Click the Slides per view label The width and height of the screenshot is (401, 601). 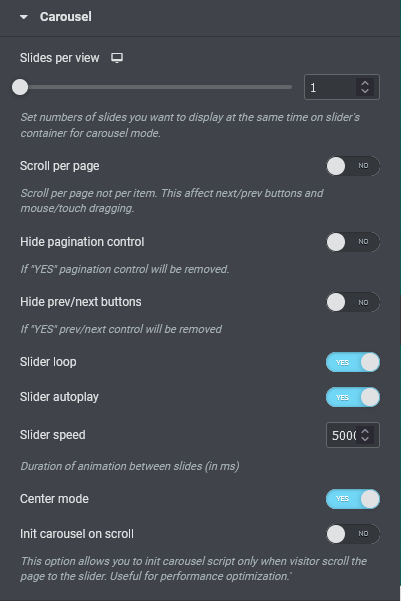pos(59,58)
